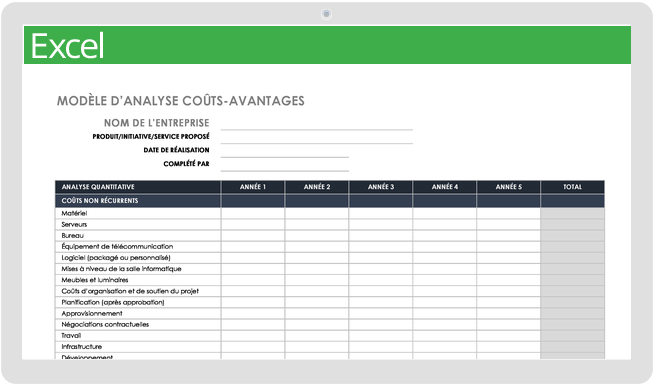Select the Meubles et luminaires row label
654x385 pixels.
coord(95,280)
